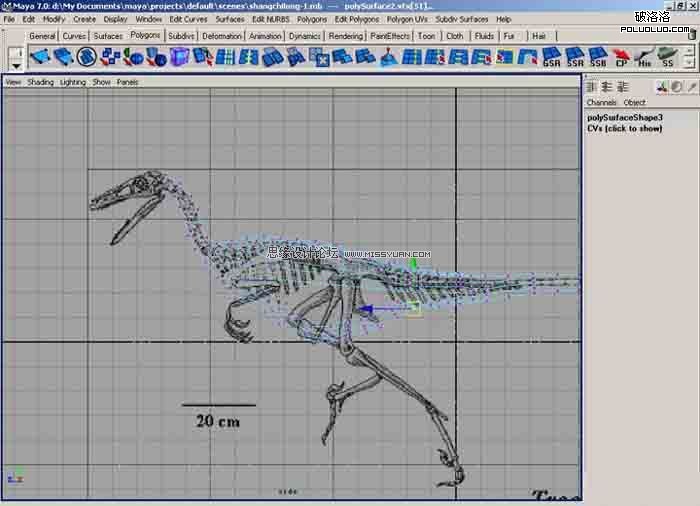Click the SS shelf icon
This screenshot has width=700, height=506.
click(668, 58)
